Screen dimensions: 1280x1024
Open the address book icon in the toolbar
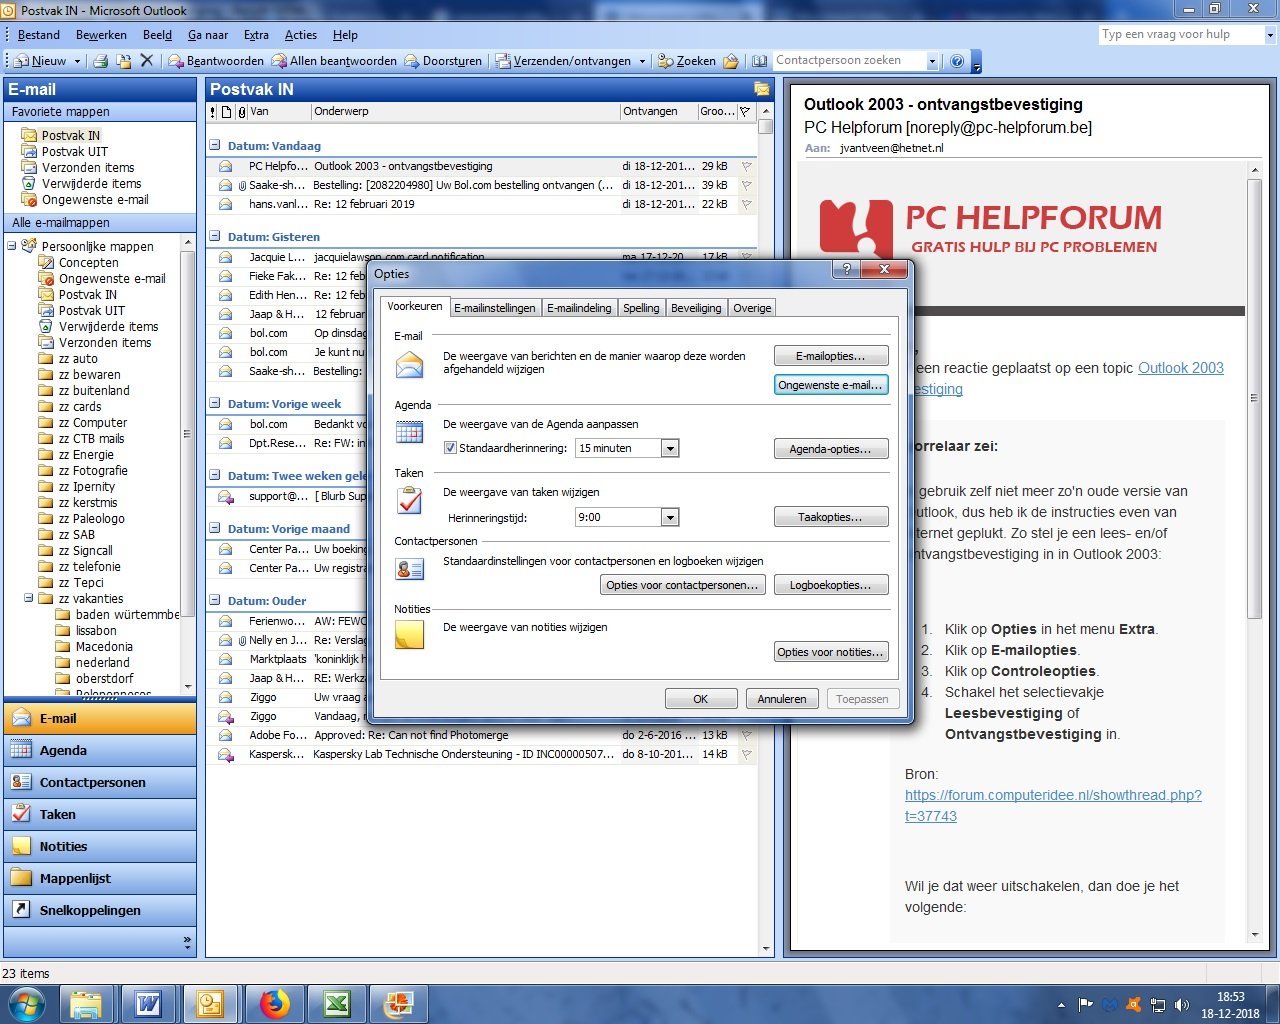(760, 61)
